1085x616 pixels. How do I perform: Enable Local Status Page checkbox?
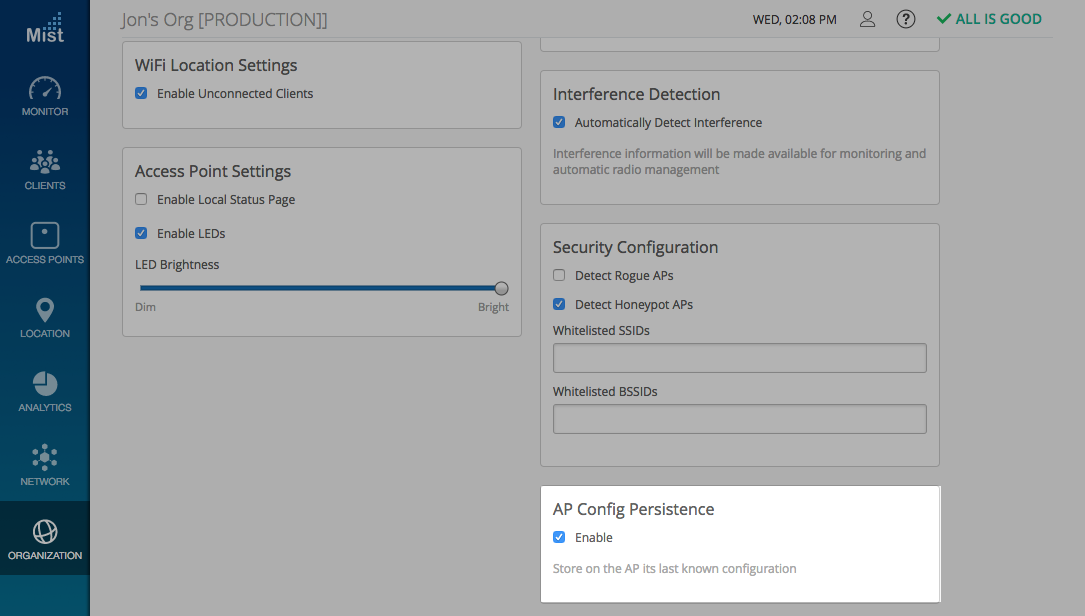141,200
